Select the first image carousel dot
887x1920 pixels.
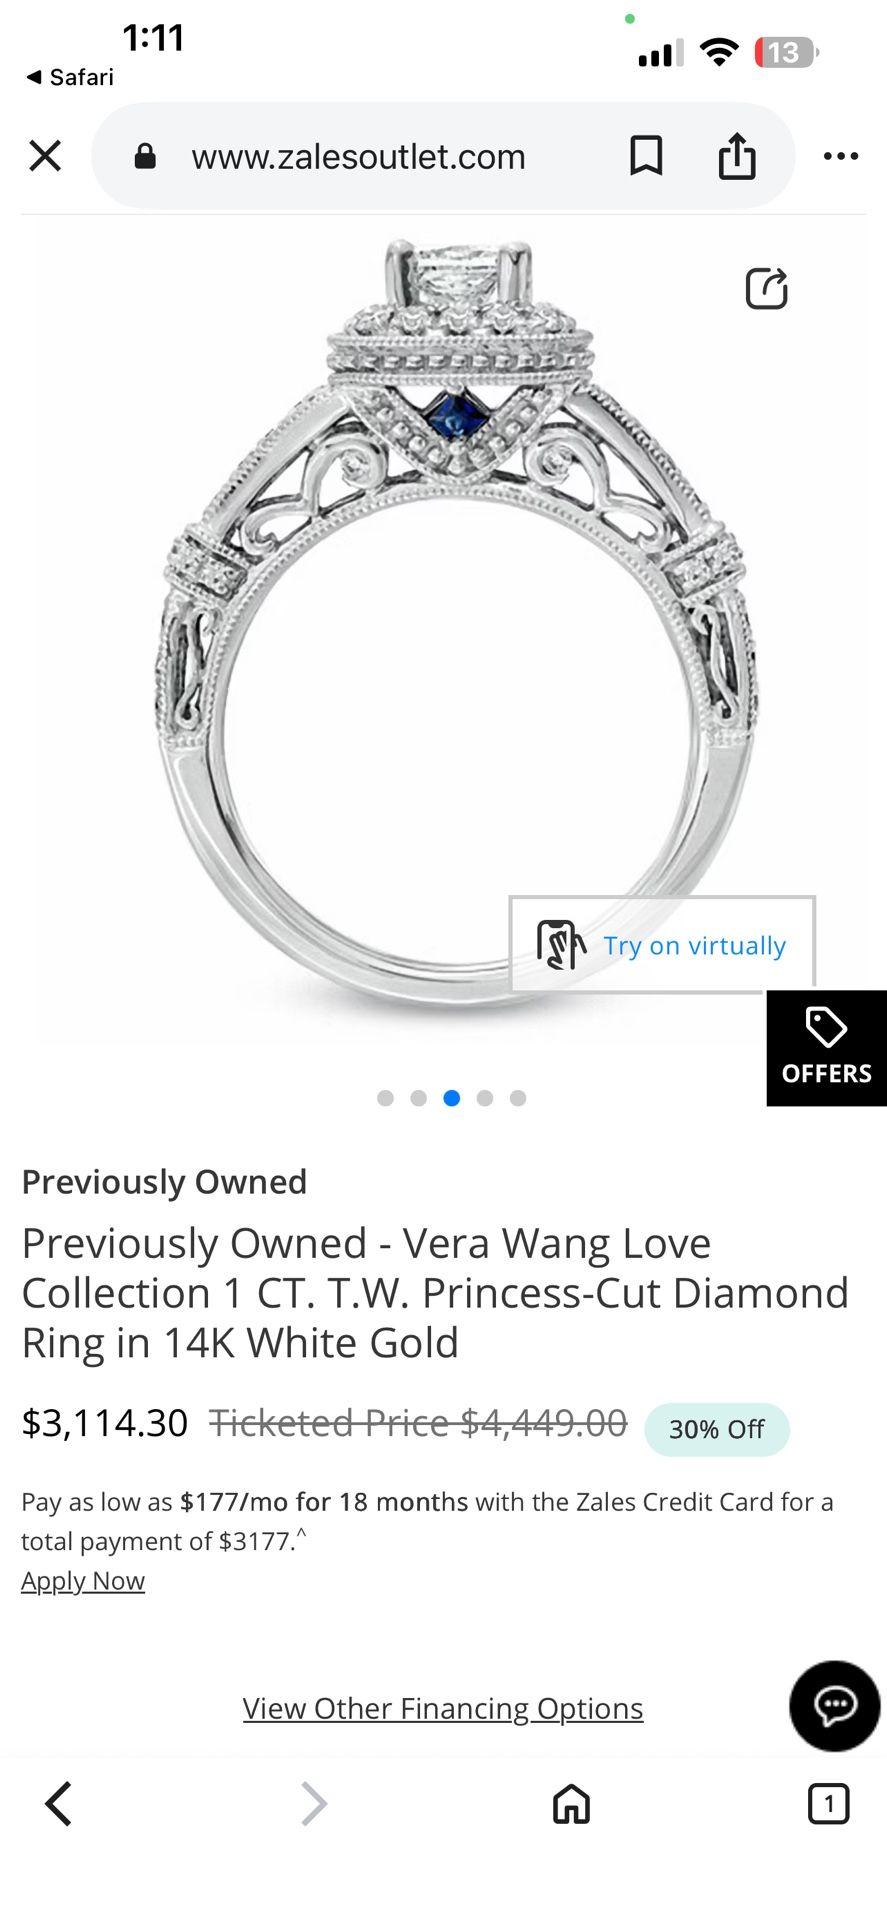(x=385, y=1098)
